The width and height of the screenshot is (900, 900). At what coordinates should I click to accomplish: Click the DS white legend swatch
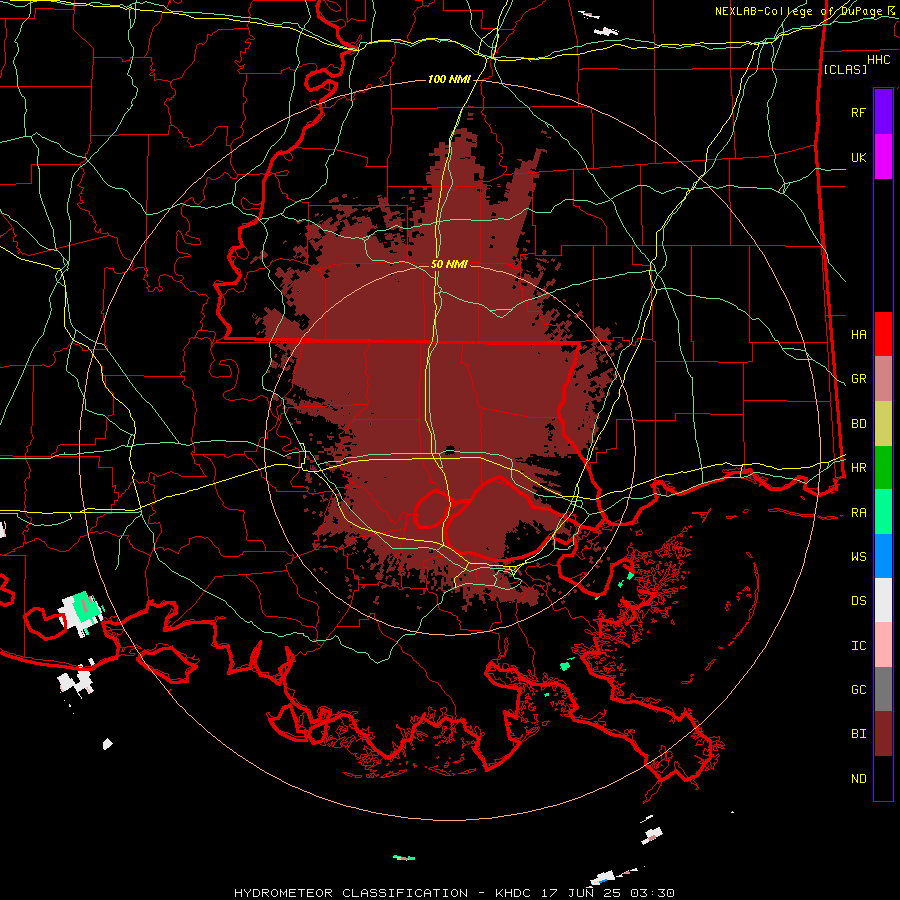(883, 600)
